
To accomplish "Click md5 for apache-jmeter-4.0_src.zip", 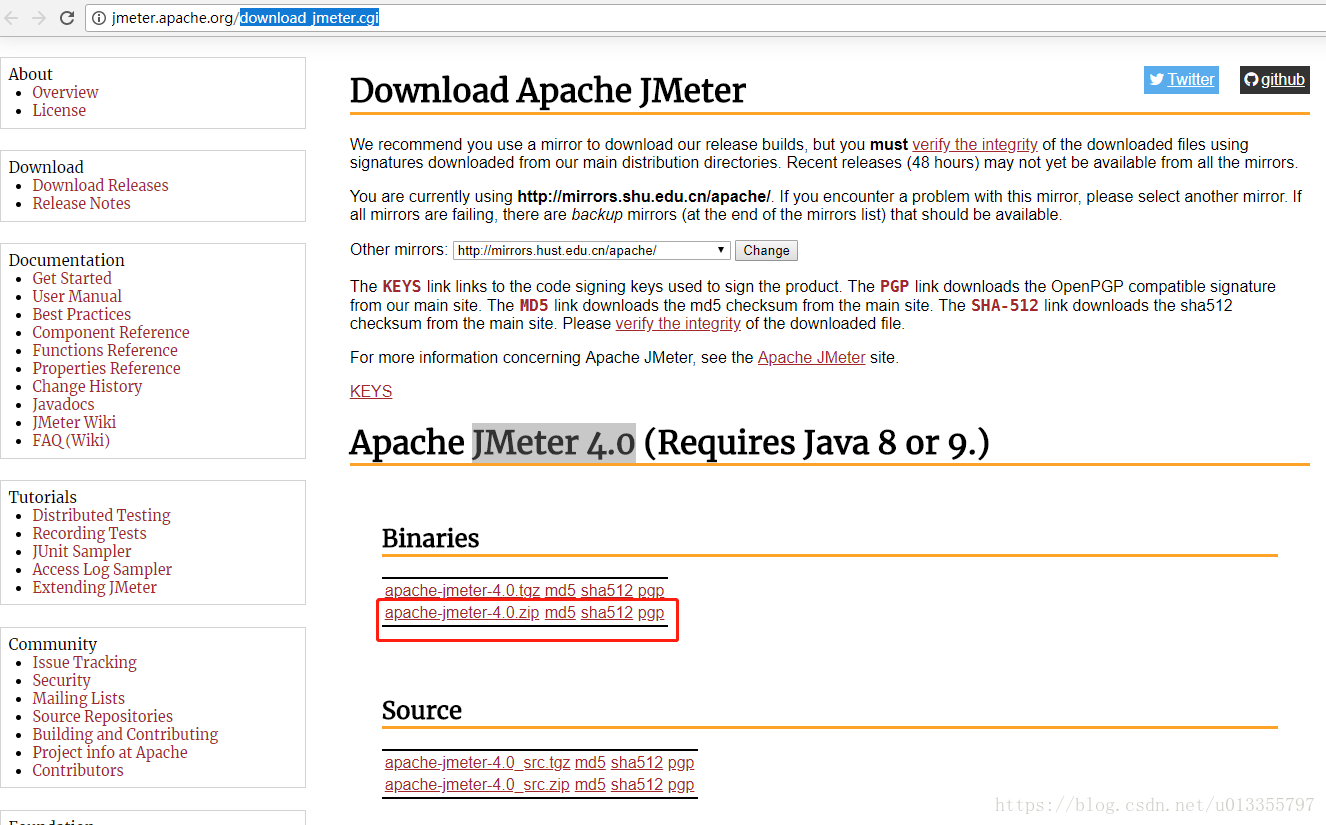I will click(x=590, y=784).
